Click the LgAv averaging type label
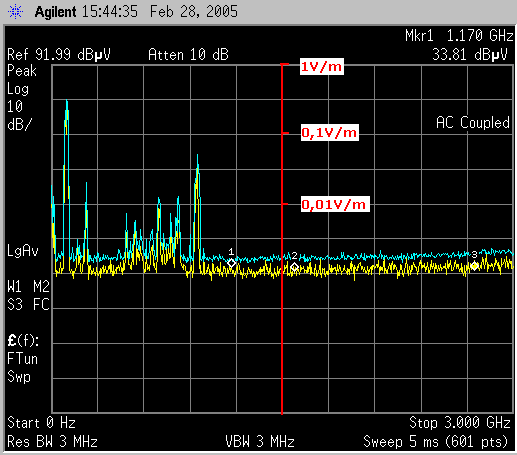The height and width of the screenshot is (455, 517). [23, 250]
